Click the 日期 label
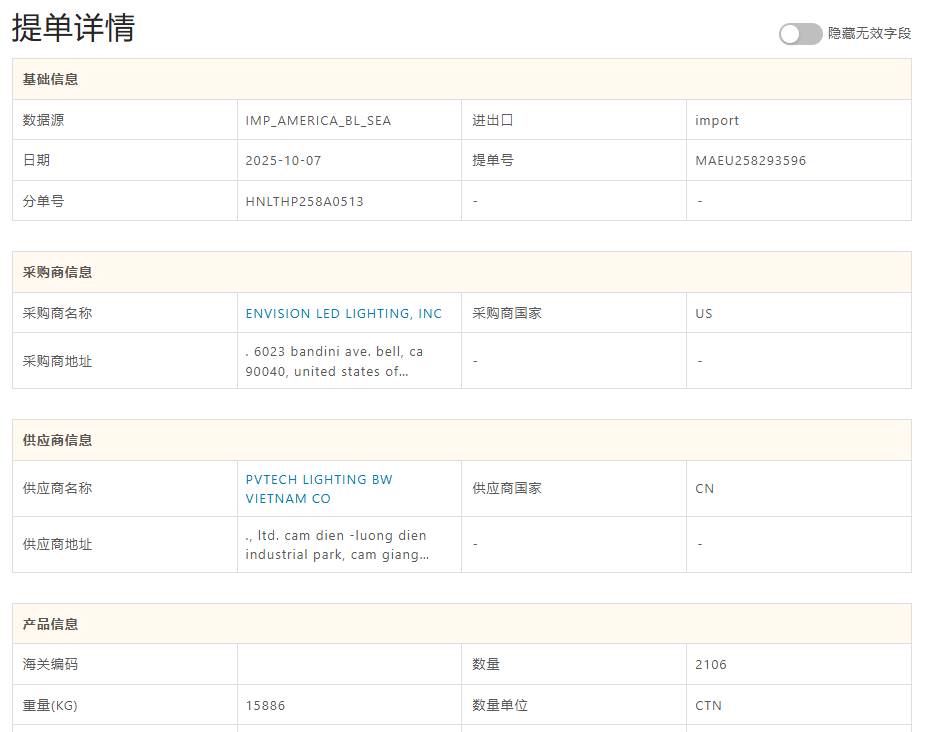 click(x=36, y=160)
